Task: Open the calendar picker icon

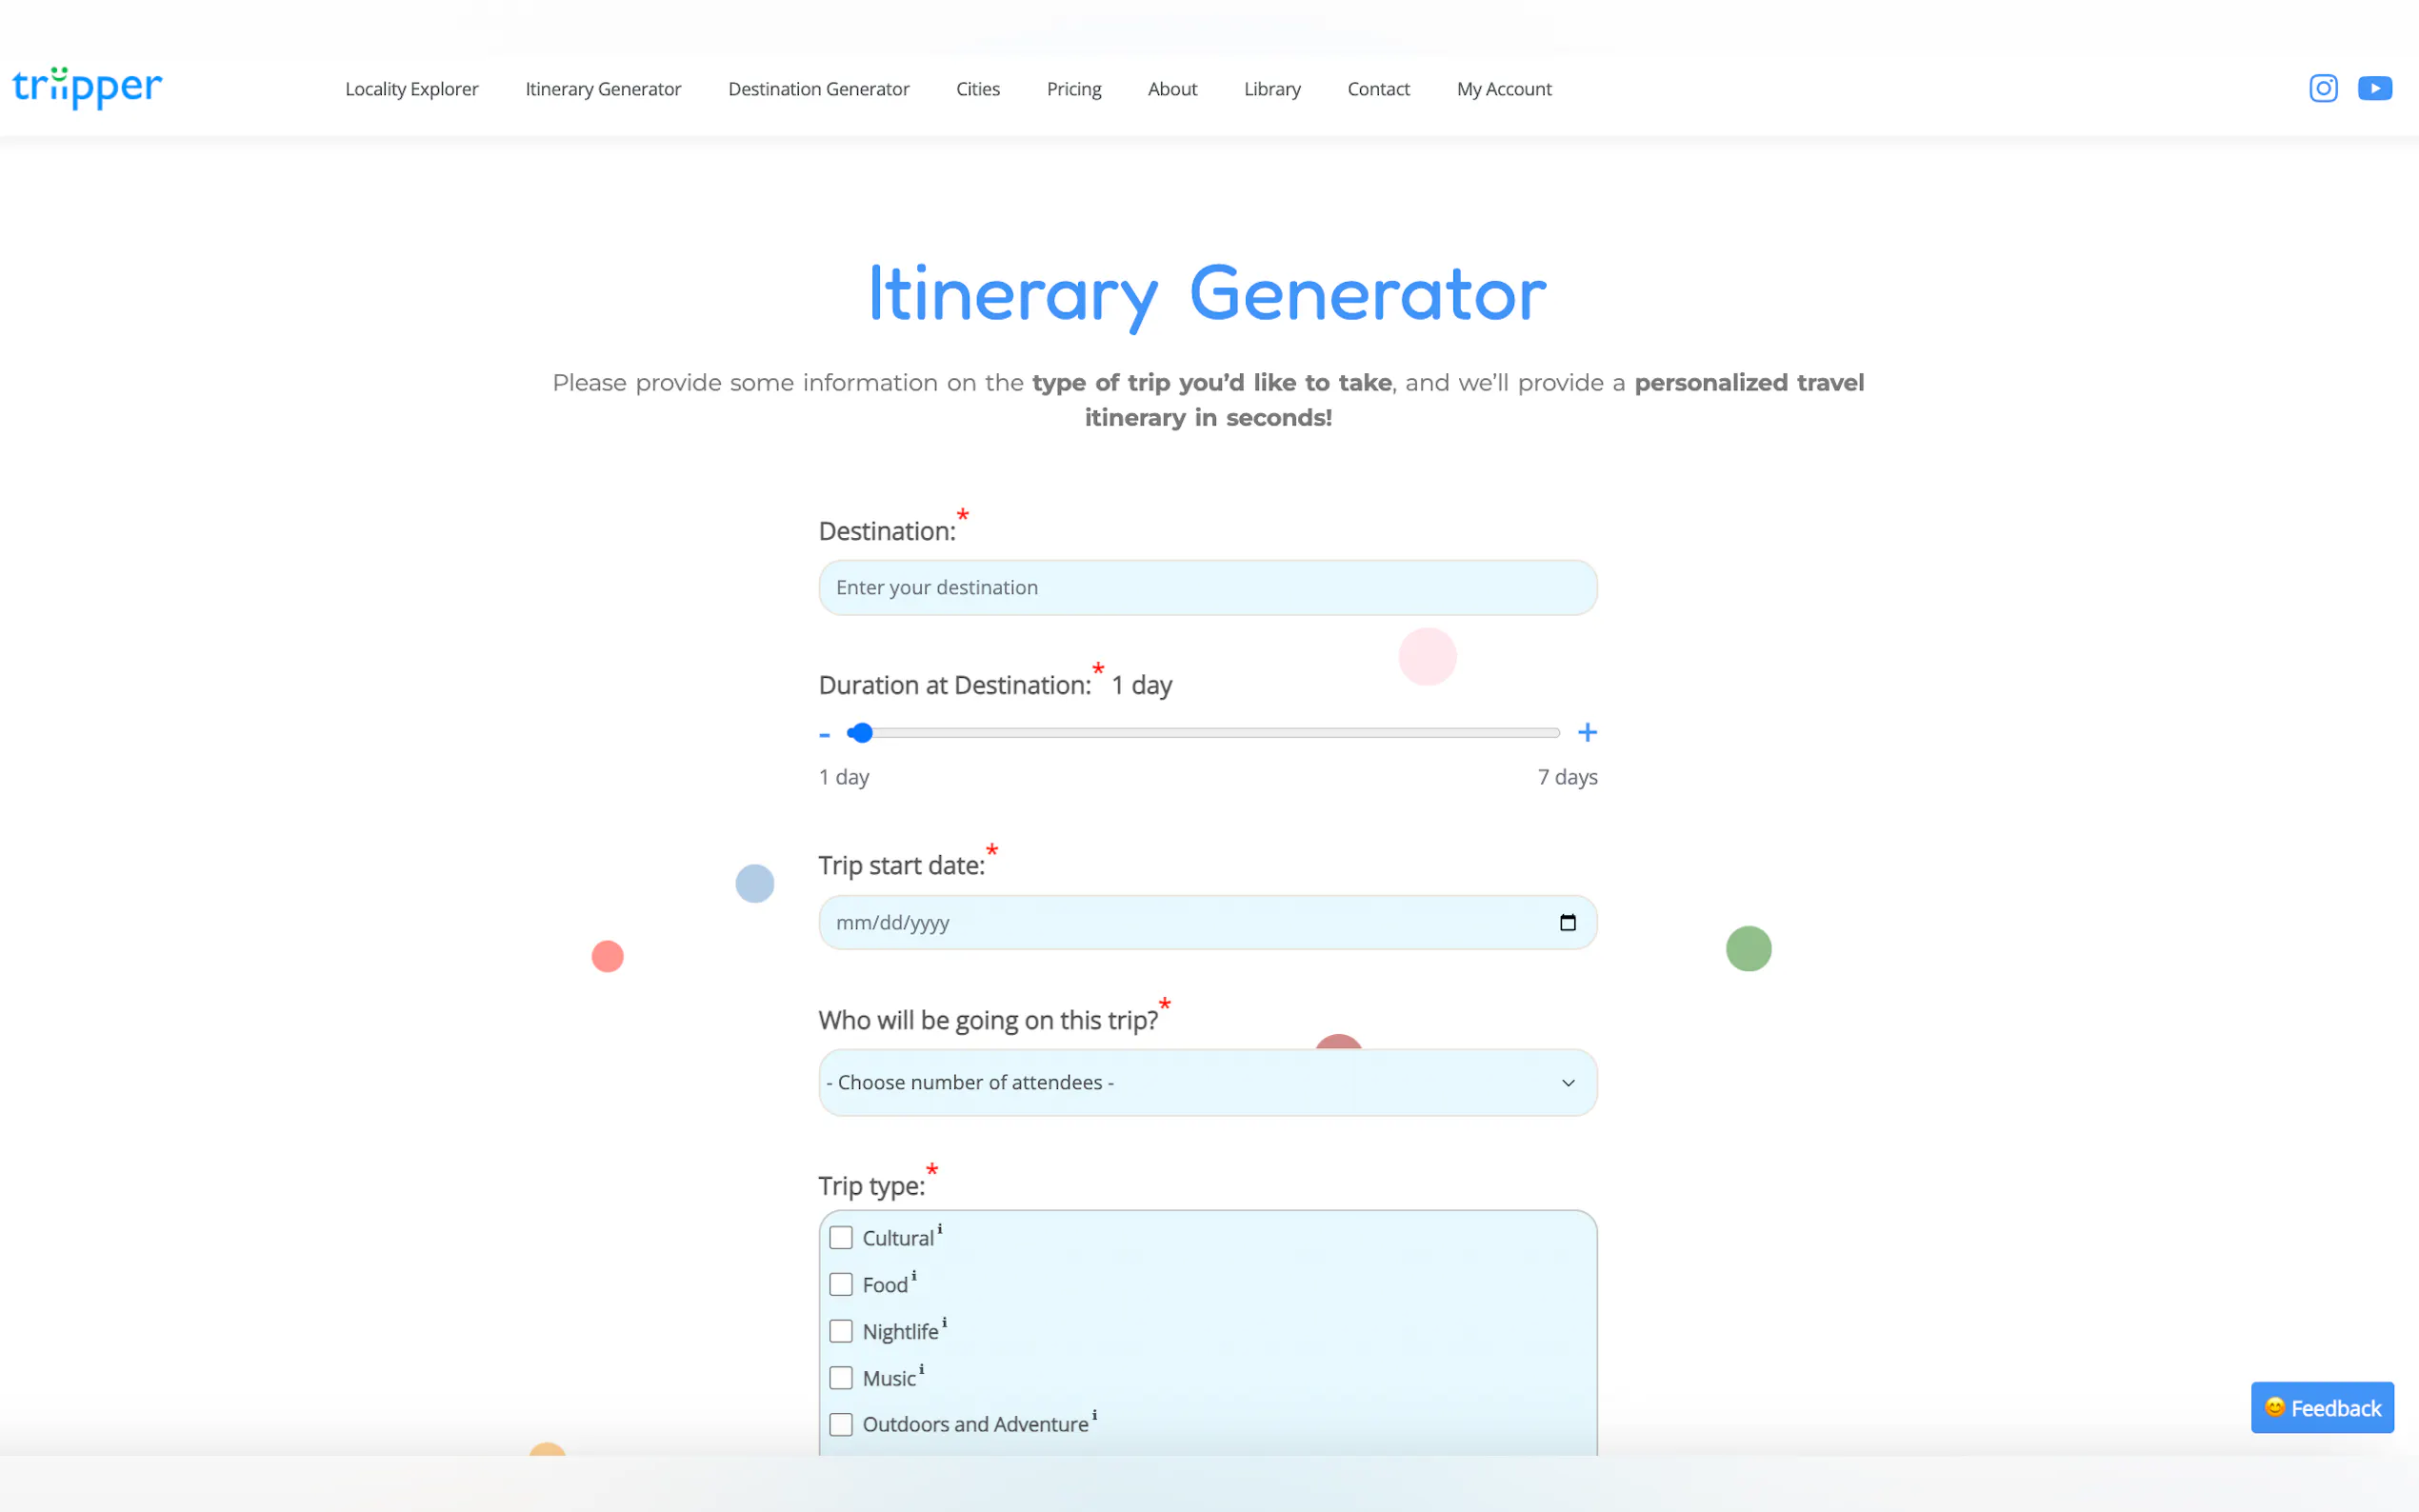Action: 1567,922
